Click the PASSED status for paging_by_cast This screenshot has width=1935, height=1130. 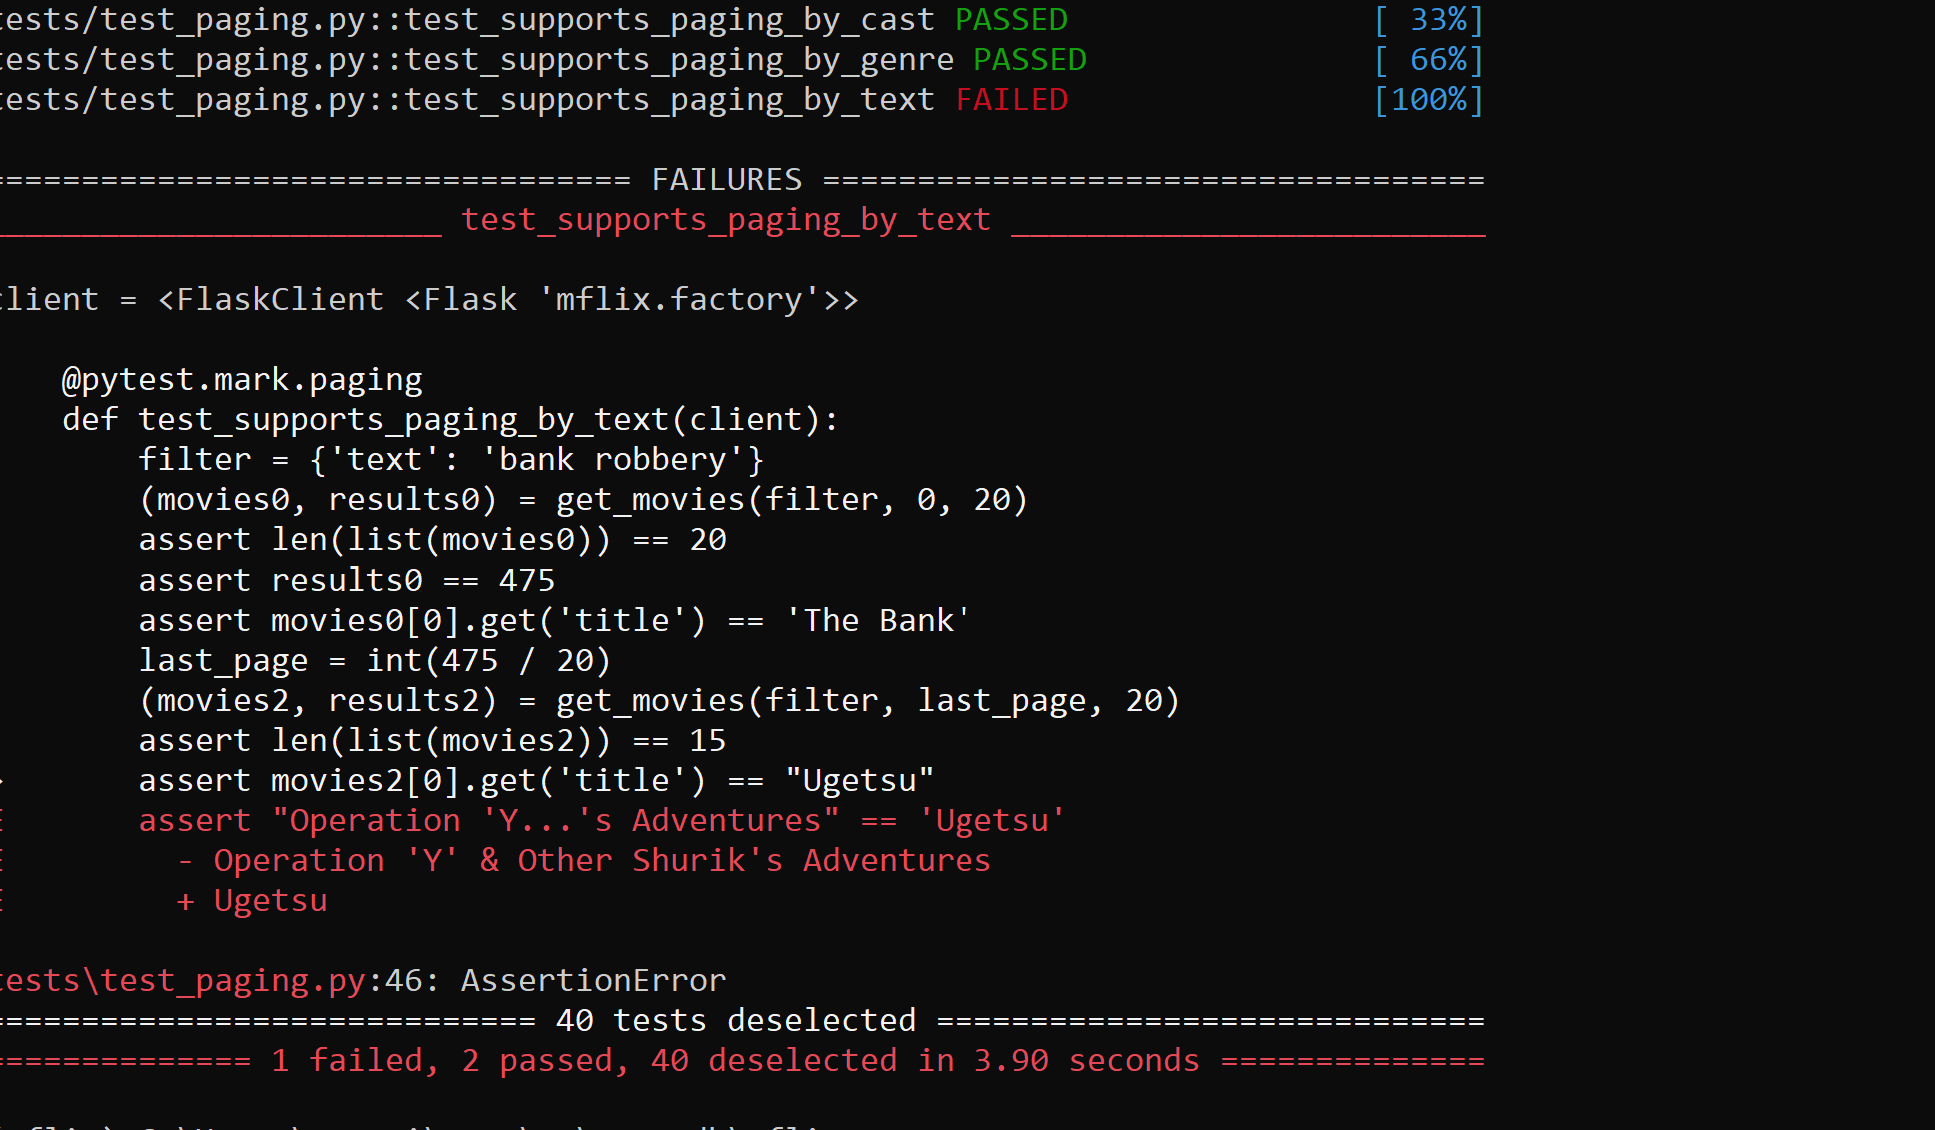click(x=1011, y=20)
